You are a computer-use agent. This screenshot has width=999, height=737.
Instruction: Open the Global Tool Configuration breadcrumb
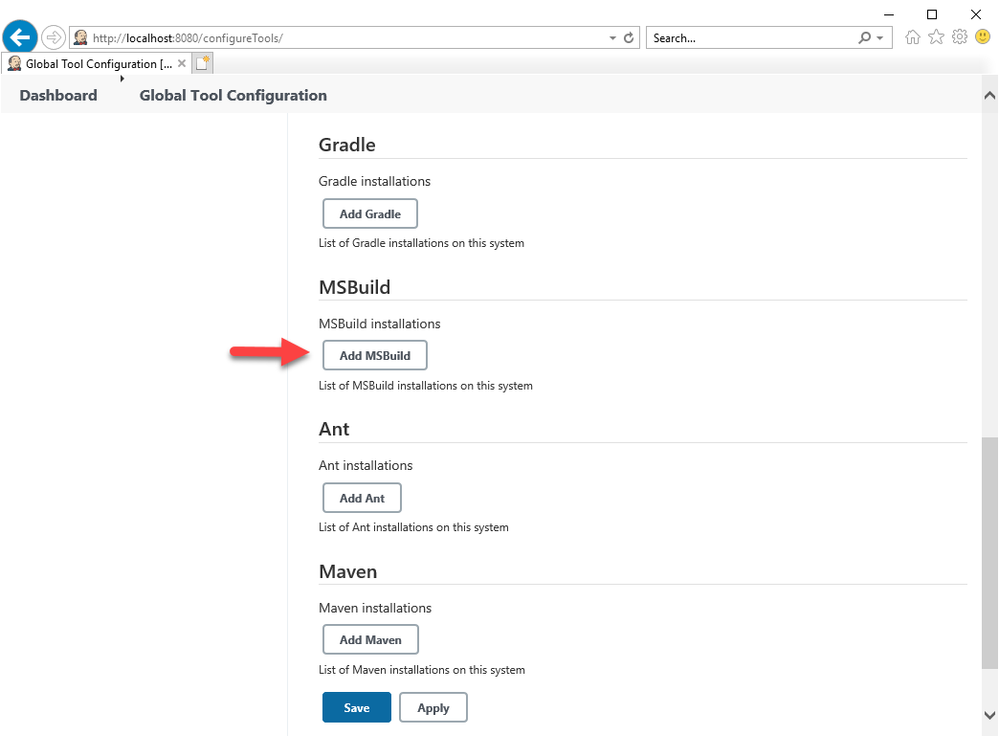pyautogui.click(x=233, y=96)
